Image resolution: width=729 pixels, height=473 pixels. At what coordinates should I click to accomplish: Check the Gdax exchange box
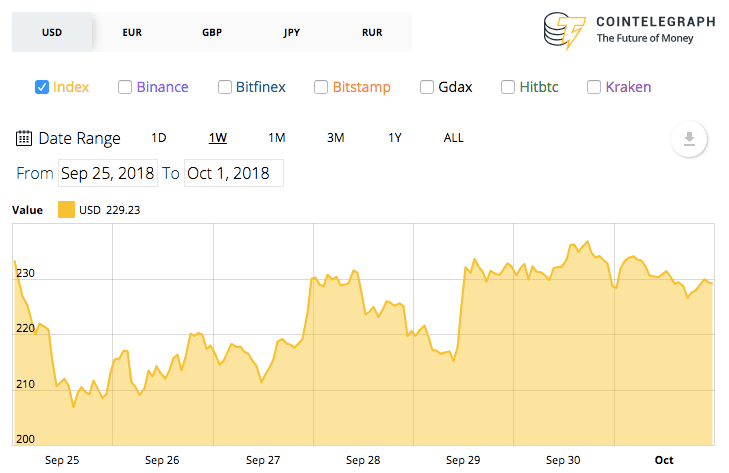pyautogui.click(x=427, y=87)
